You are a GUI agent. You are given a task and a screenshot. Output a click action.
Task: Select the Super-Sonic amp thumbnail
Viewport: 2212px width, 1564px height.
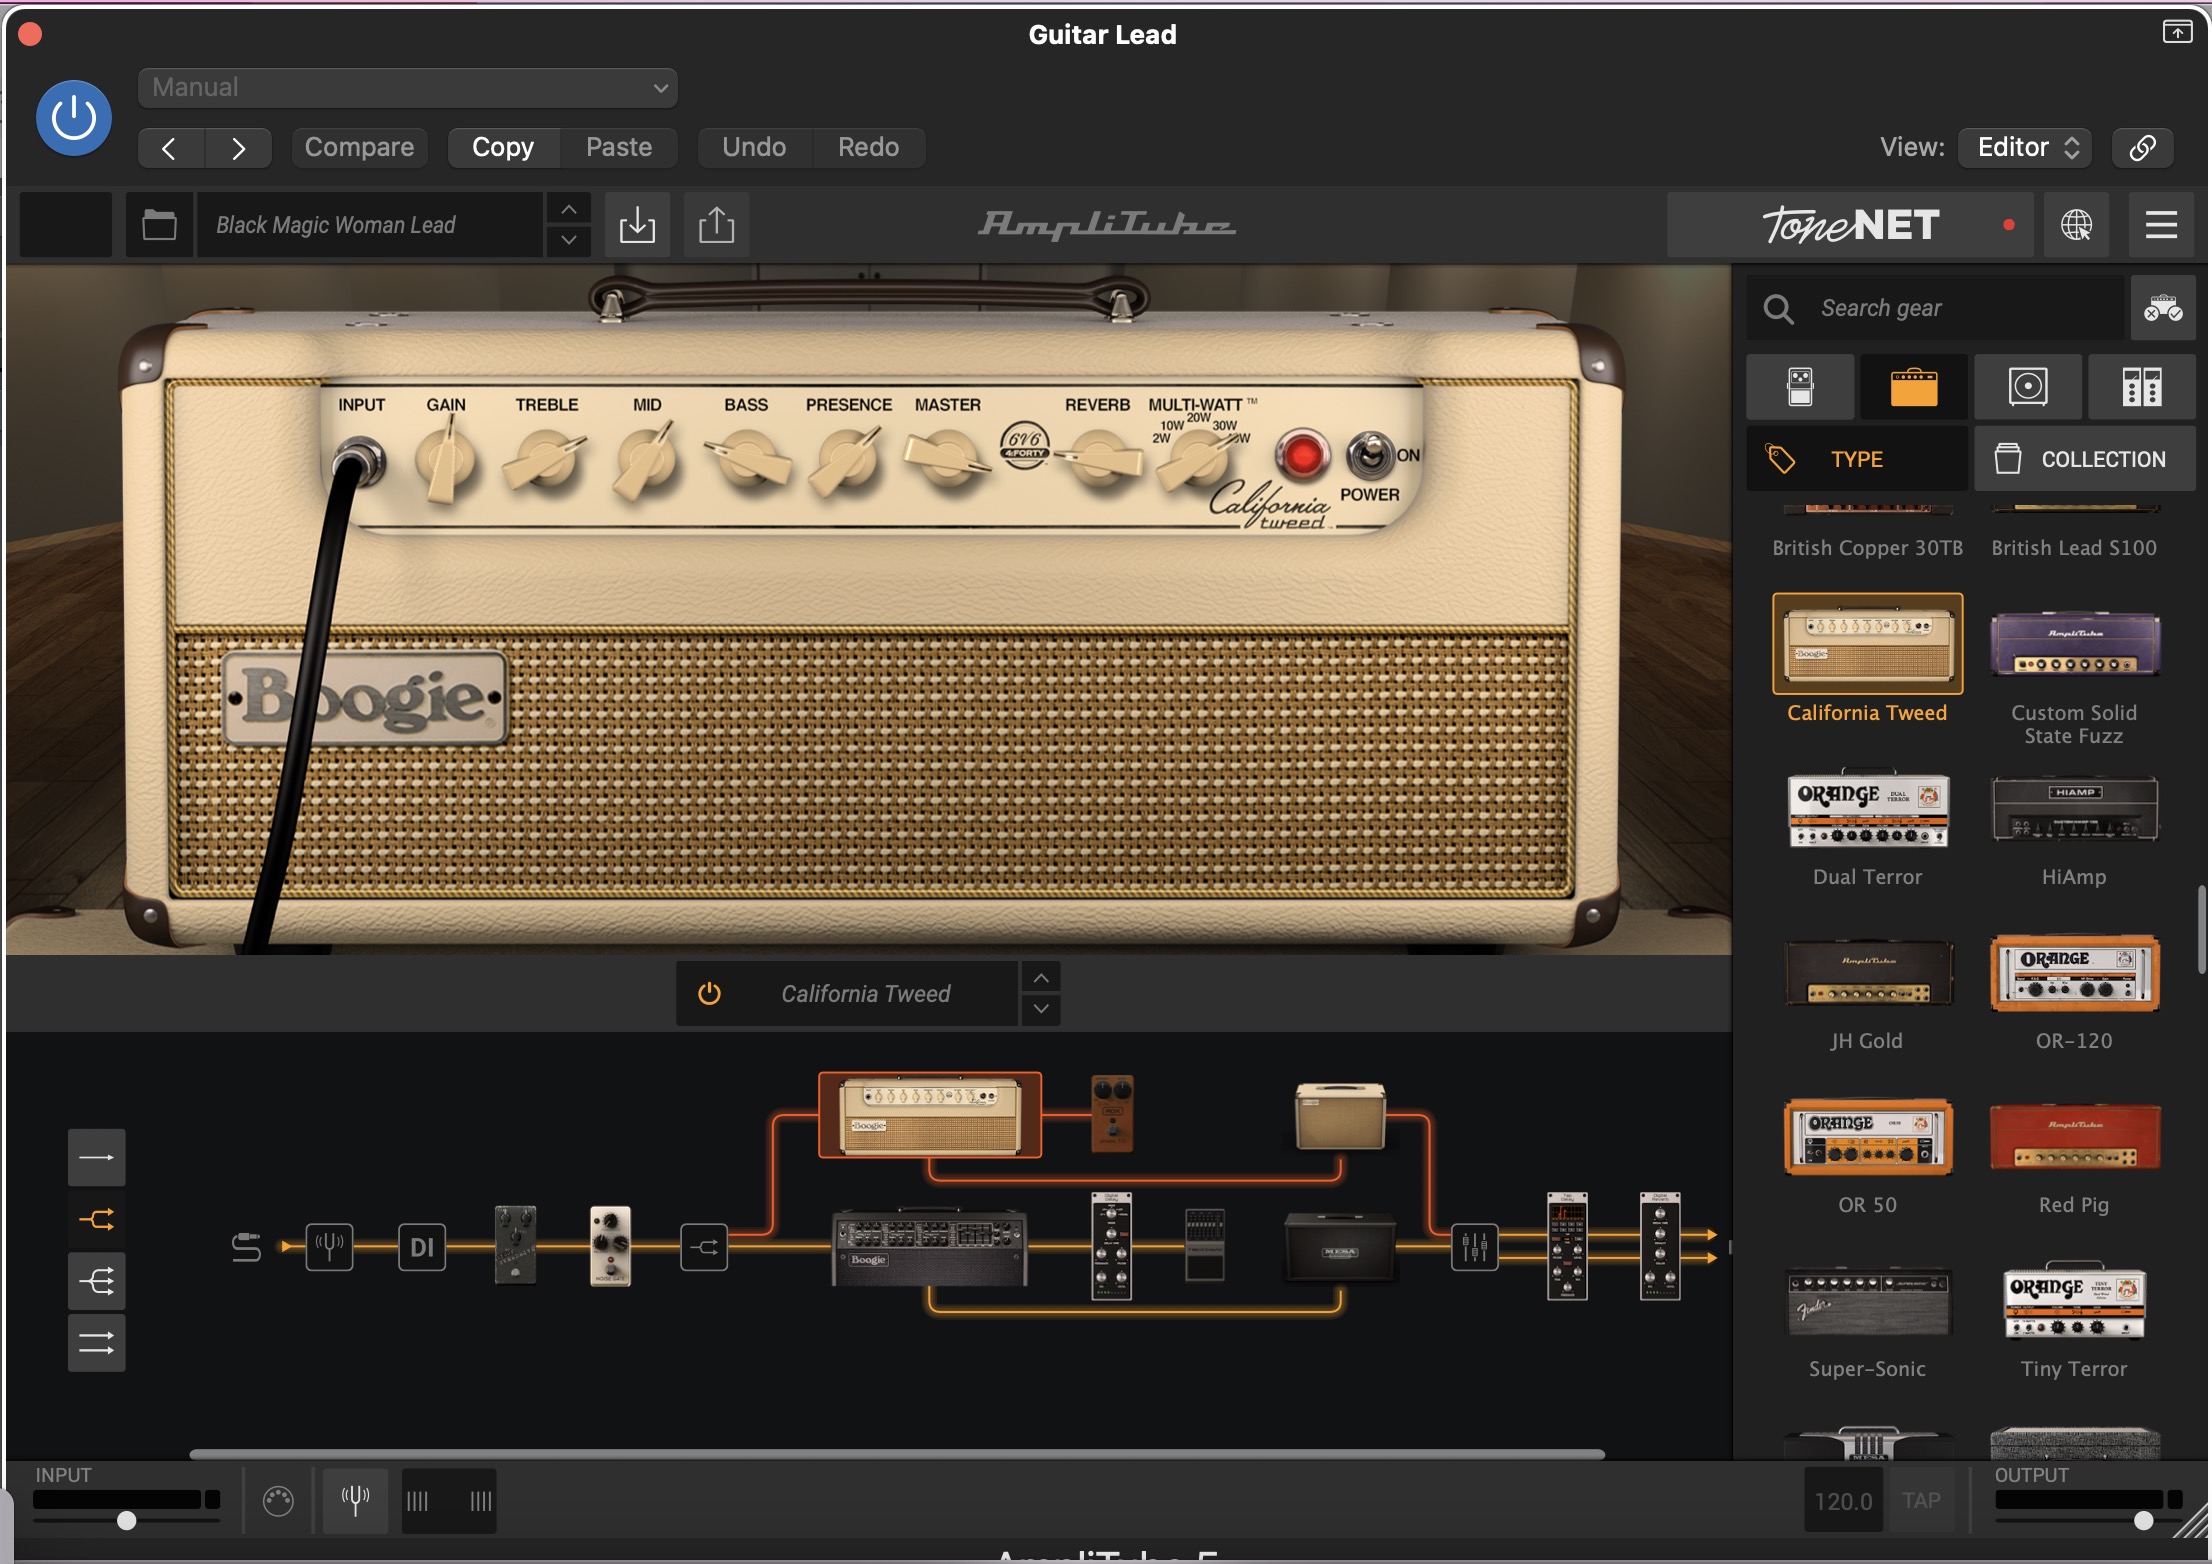coord(1867,1302)
